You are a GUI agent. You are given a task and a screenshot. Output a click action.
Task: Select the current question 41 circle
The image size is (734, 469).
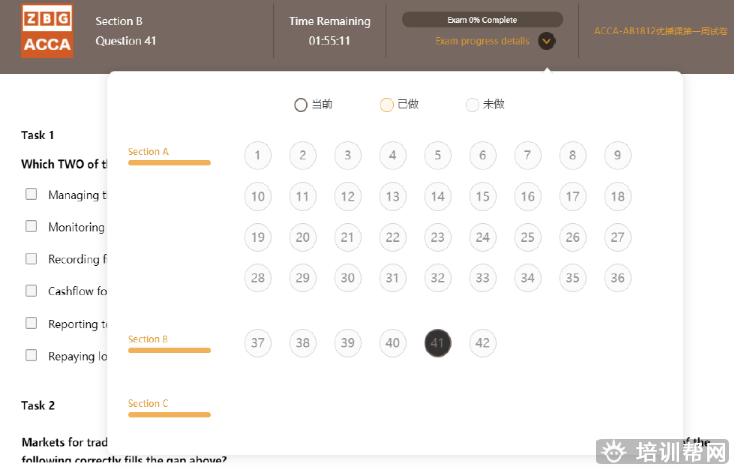click(x=438, y=343)
